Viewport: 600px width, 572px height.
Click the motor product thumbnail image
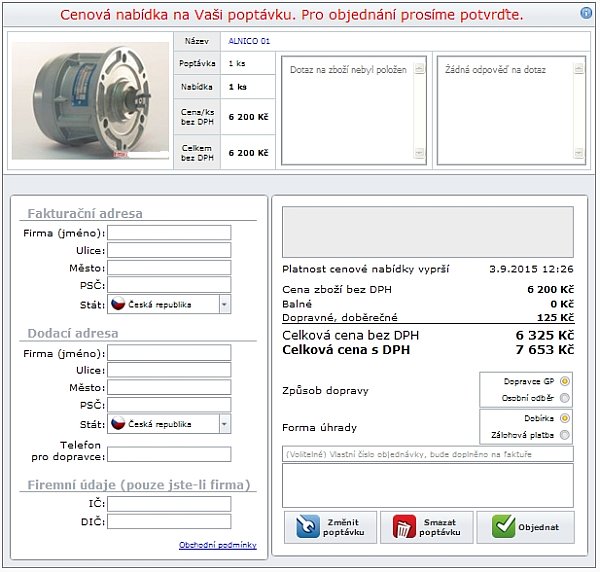(x=92, y=100)
